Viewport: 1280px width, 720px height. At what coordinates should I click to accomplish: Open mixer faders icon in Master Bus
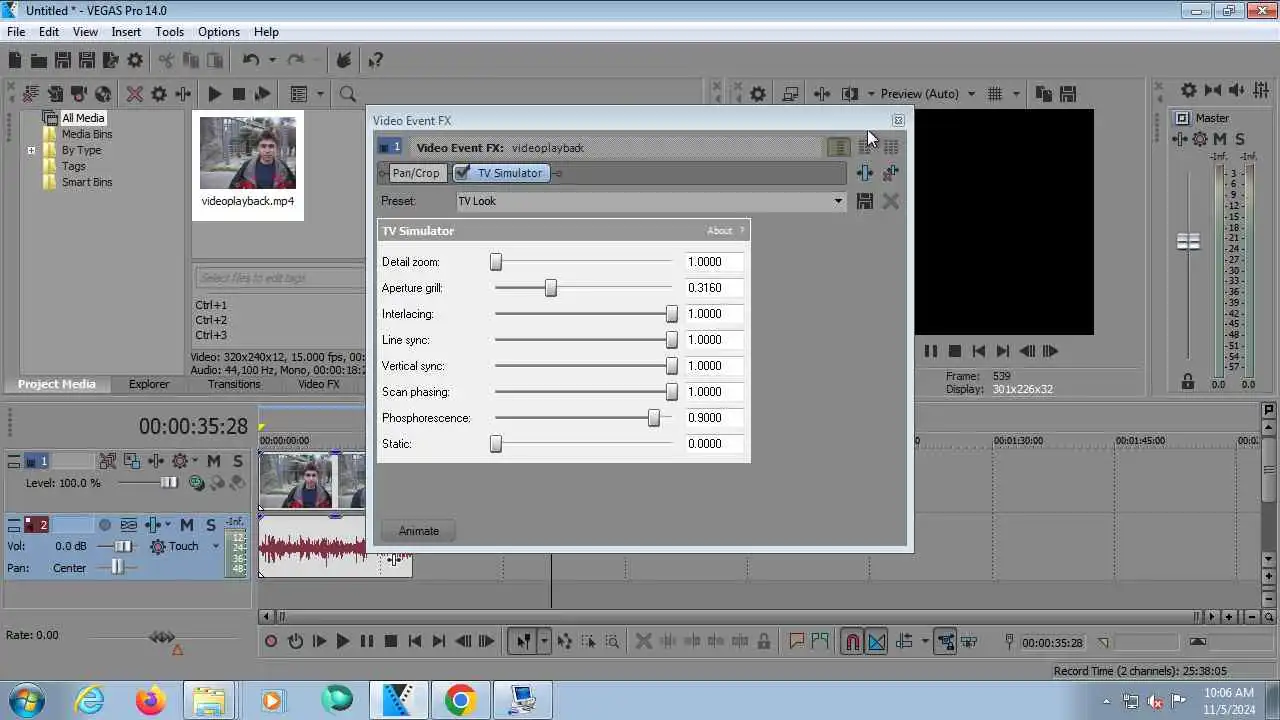coord(1260,90)
